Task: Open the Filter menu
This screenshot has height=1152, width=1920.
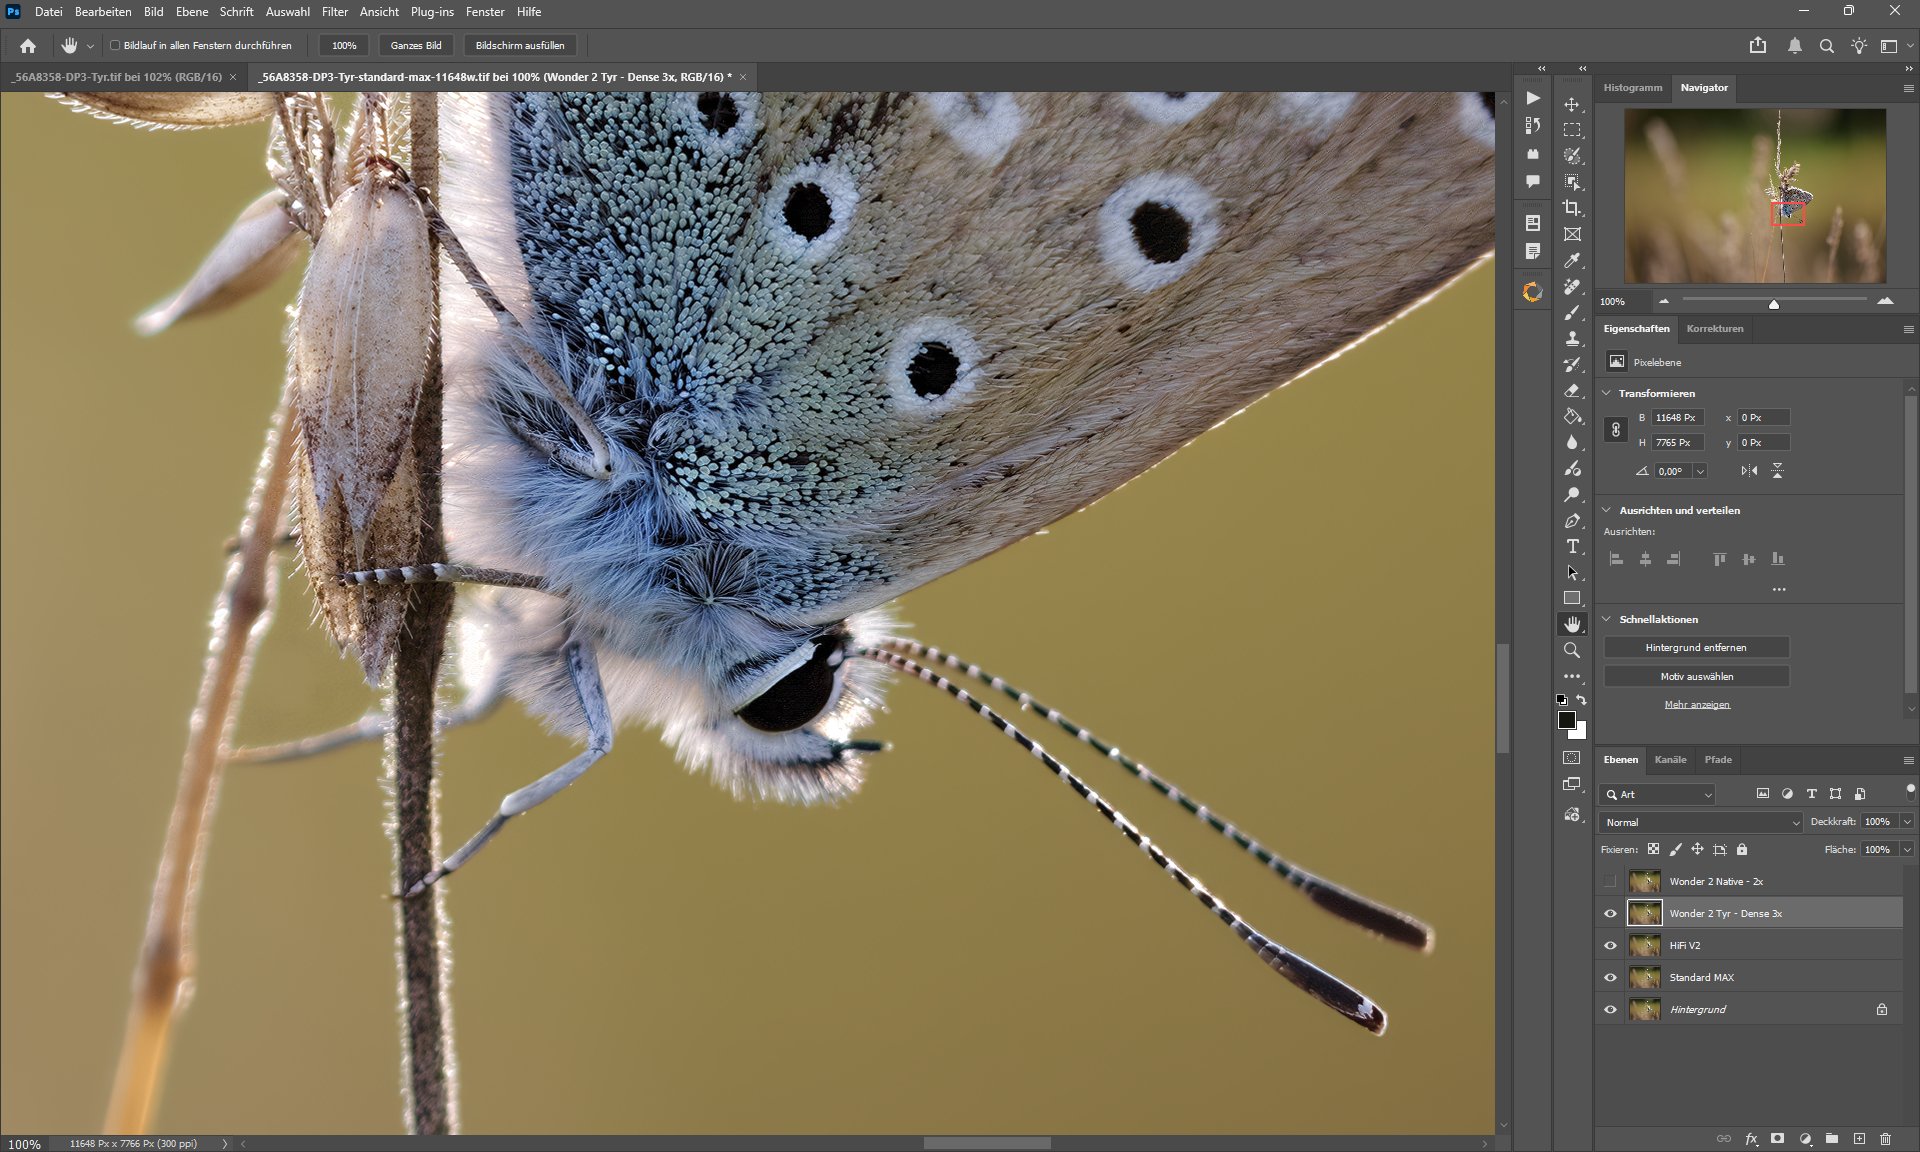Action: [334, 12]
